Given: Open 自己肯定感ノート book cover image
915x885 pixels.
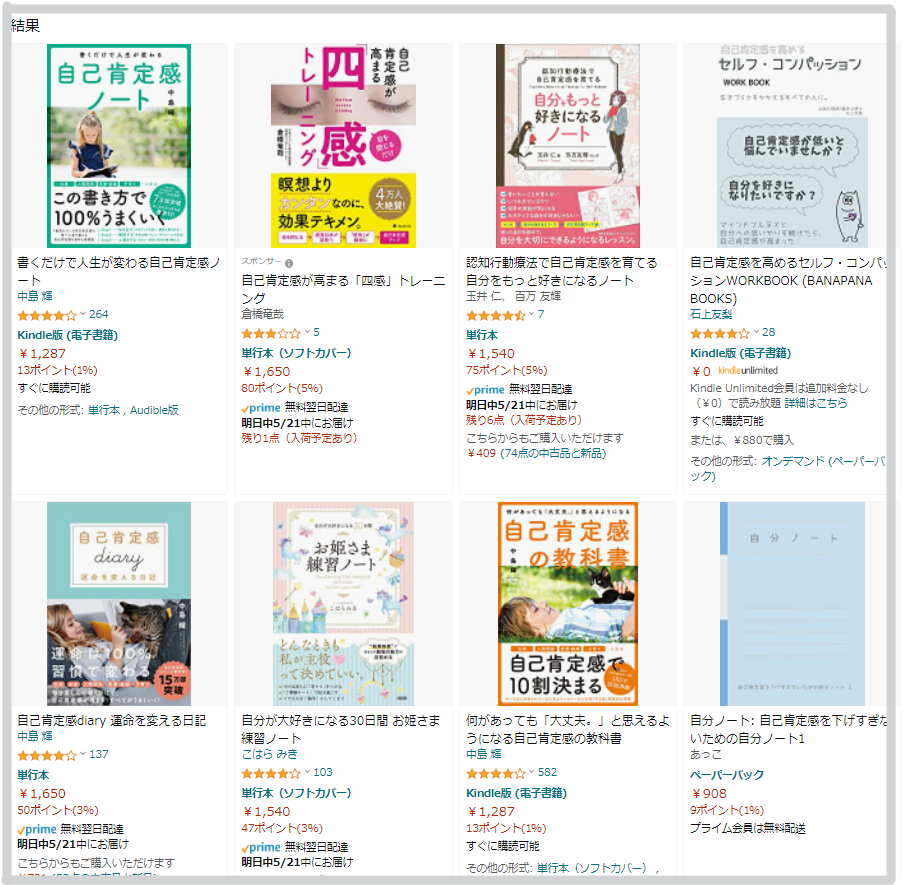Looking at the screenshot, I should [119, 146].
